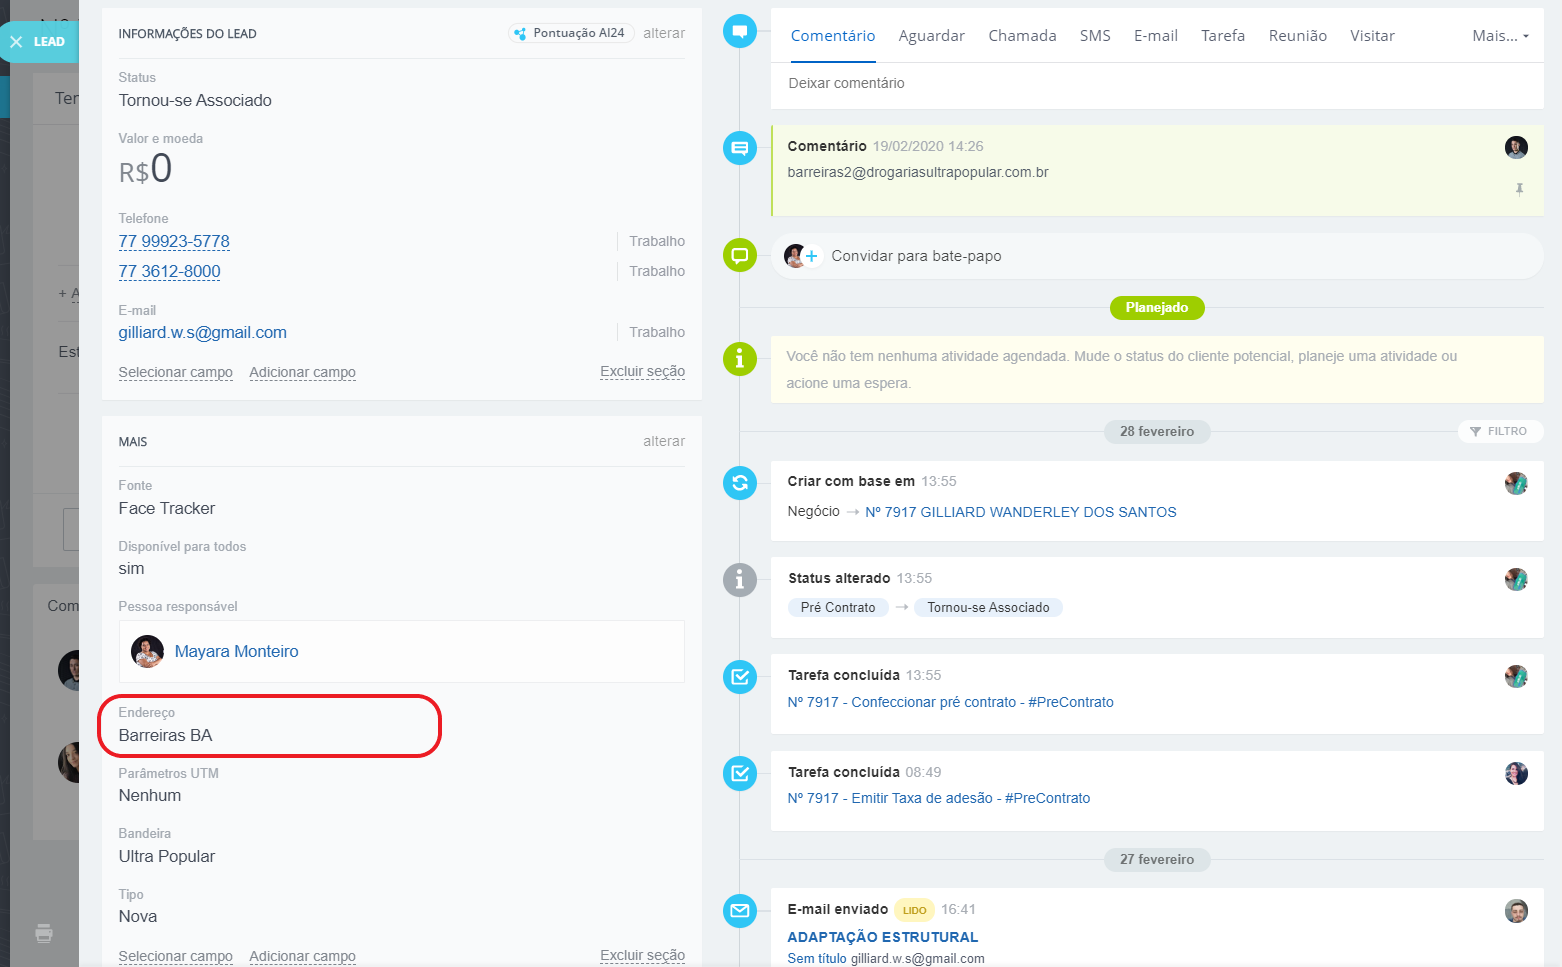Open deal Nº 7917 GILLIARD WANDERLEY DOS SANTOS
The width and height of the screenshot is (1562, 967).
coord(1020,512)
